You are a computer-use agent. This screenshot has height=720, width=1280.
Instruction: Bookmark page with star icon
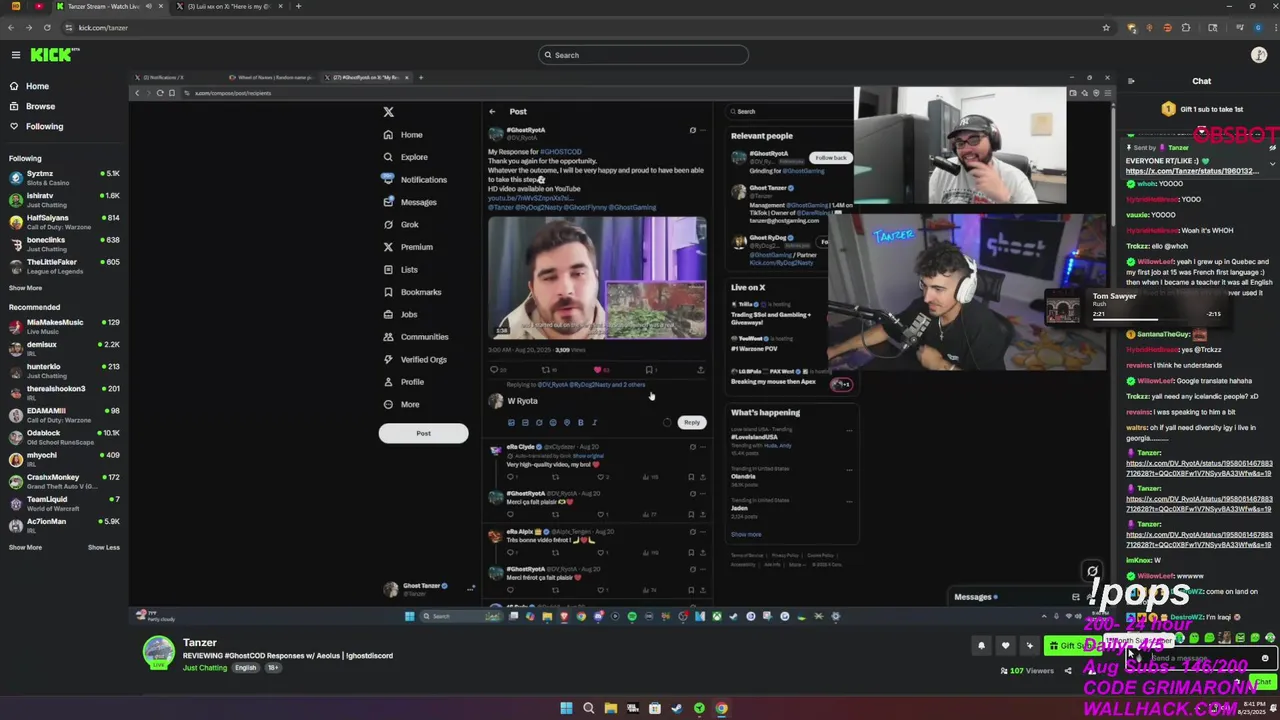click(x=1106, y=28)
